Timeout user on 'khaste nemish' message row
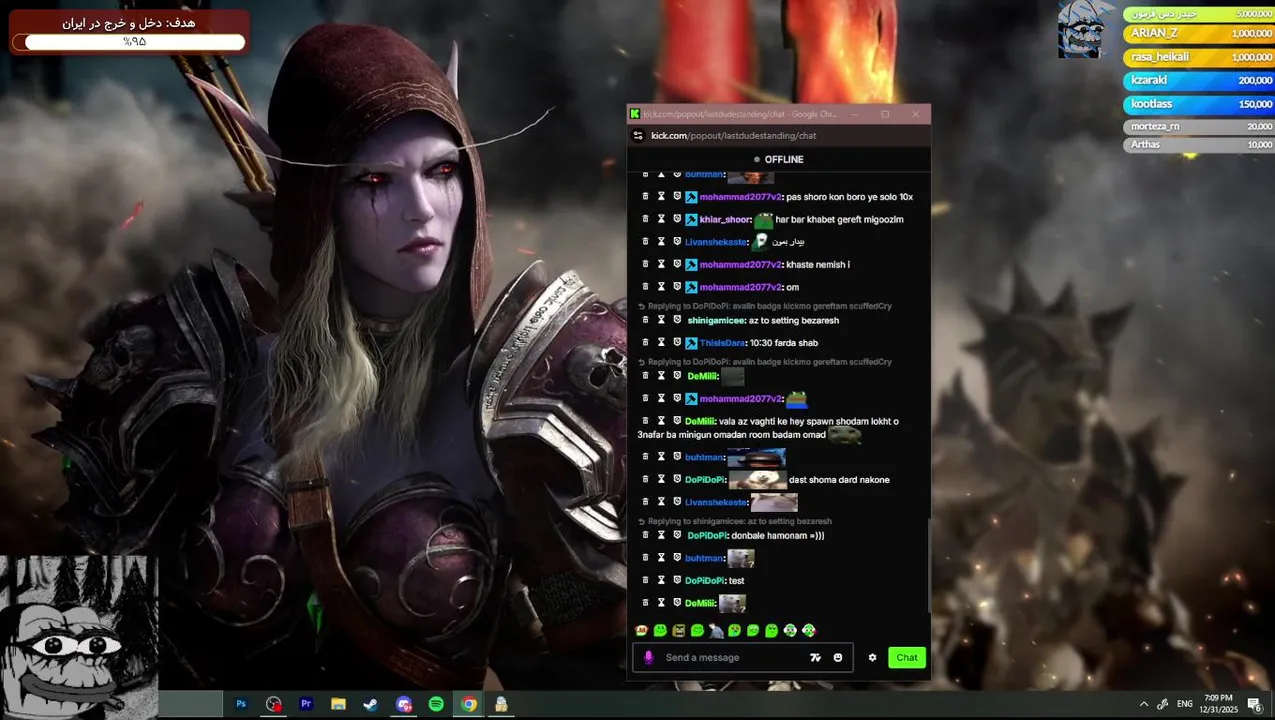 tap(661, 264)
